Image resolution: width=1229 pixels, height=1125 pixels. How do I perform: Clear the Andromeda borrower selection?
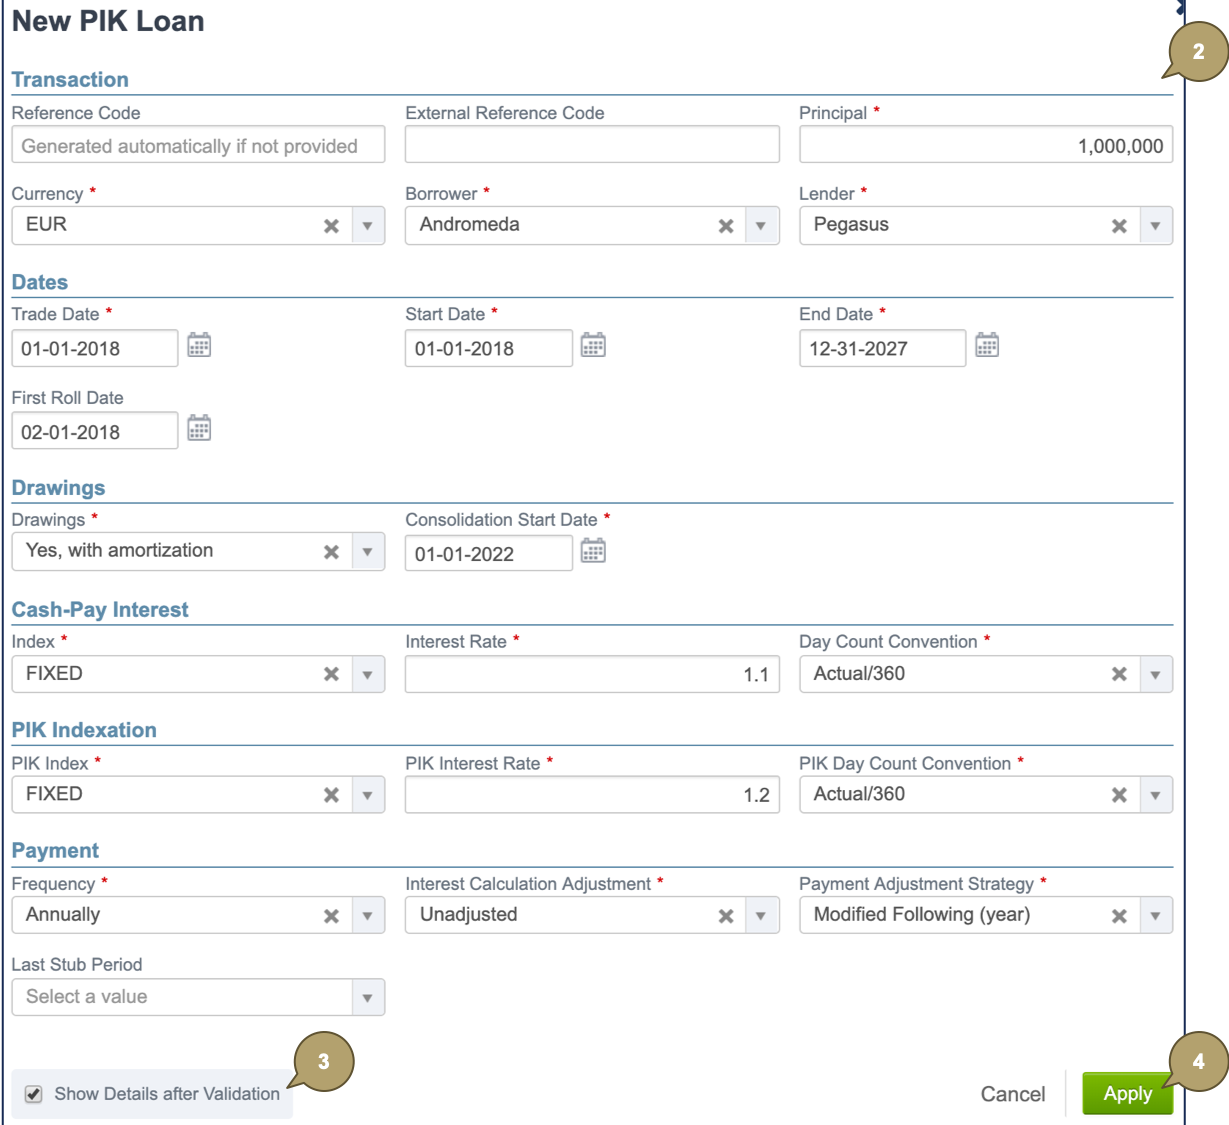tap(726, 226)
